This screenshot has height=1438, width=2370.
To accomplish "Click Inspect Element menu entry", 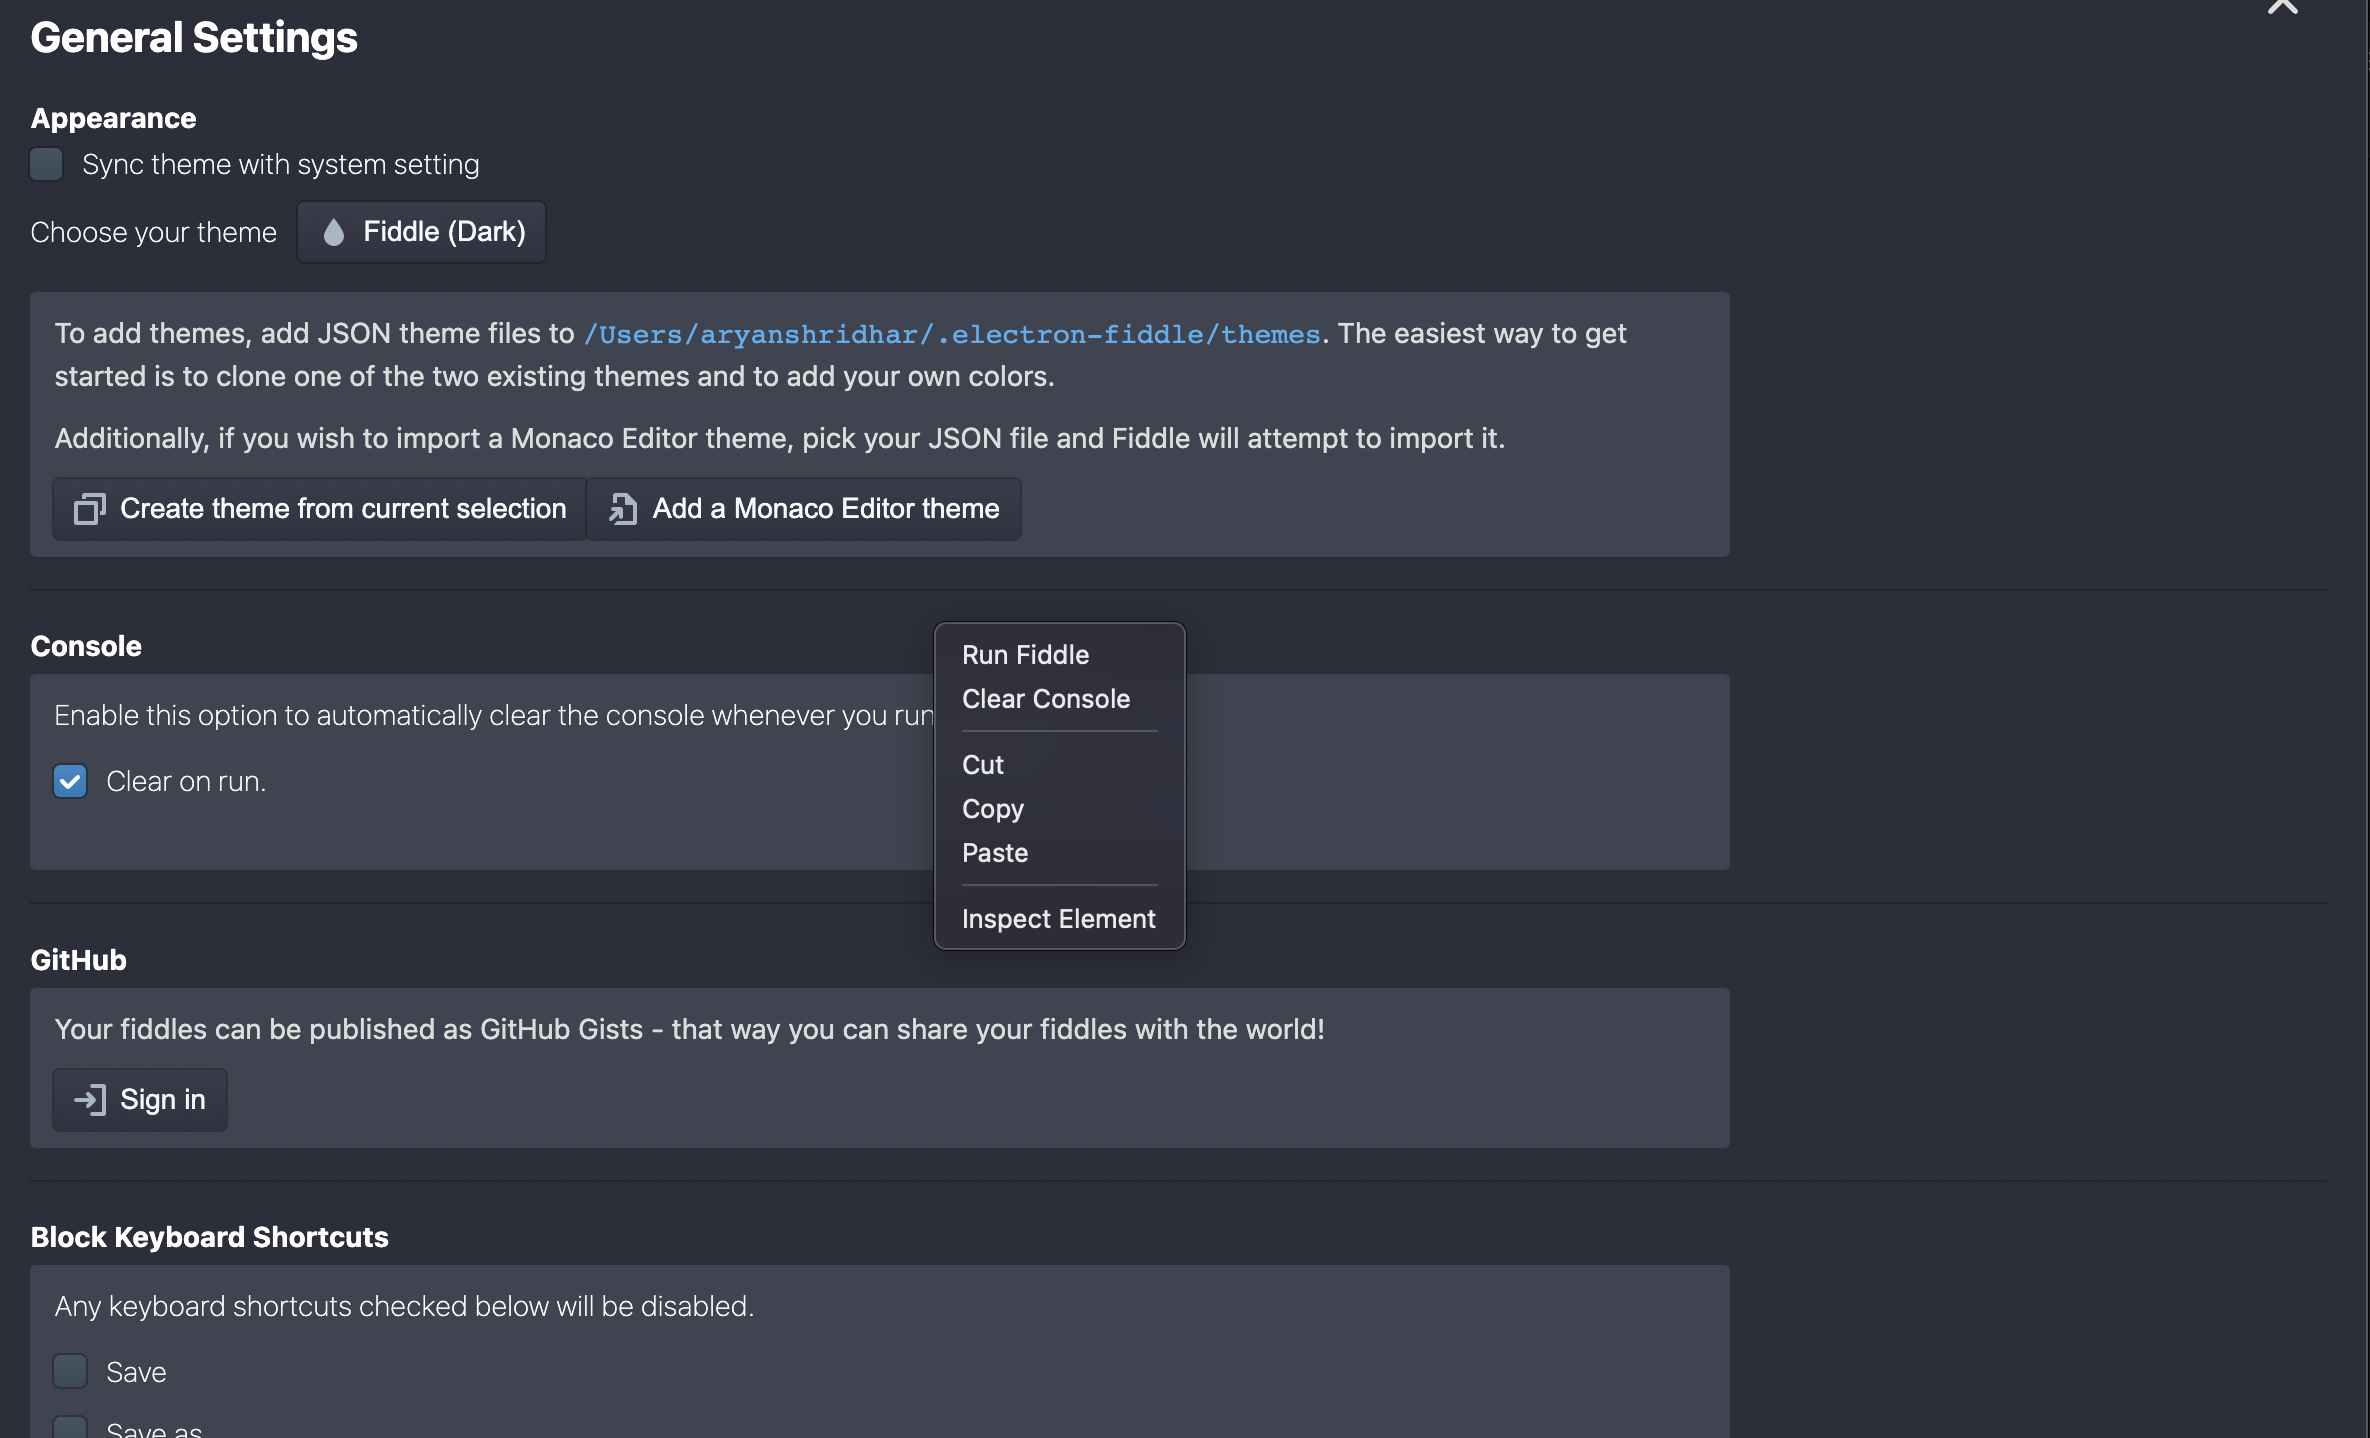I will 1058,919.
